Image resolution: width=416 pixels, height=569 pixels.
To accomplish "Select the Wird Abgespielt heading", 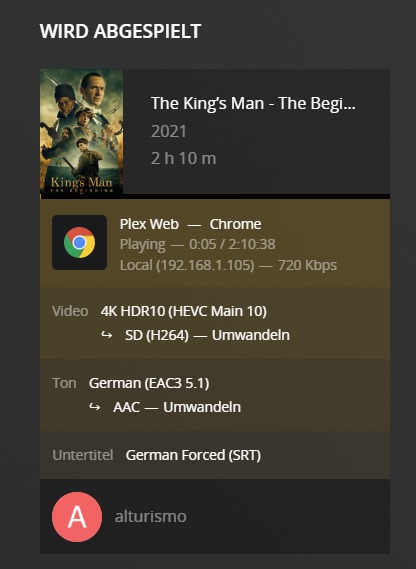I will (120, 31).
